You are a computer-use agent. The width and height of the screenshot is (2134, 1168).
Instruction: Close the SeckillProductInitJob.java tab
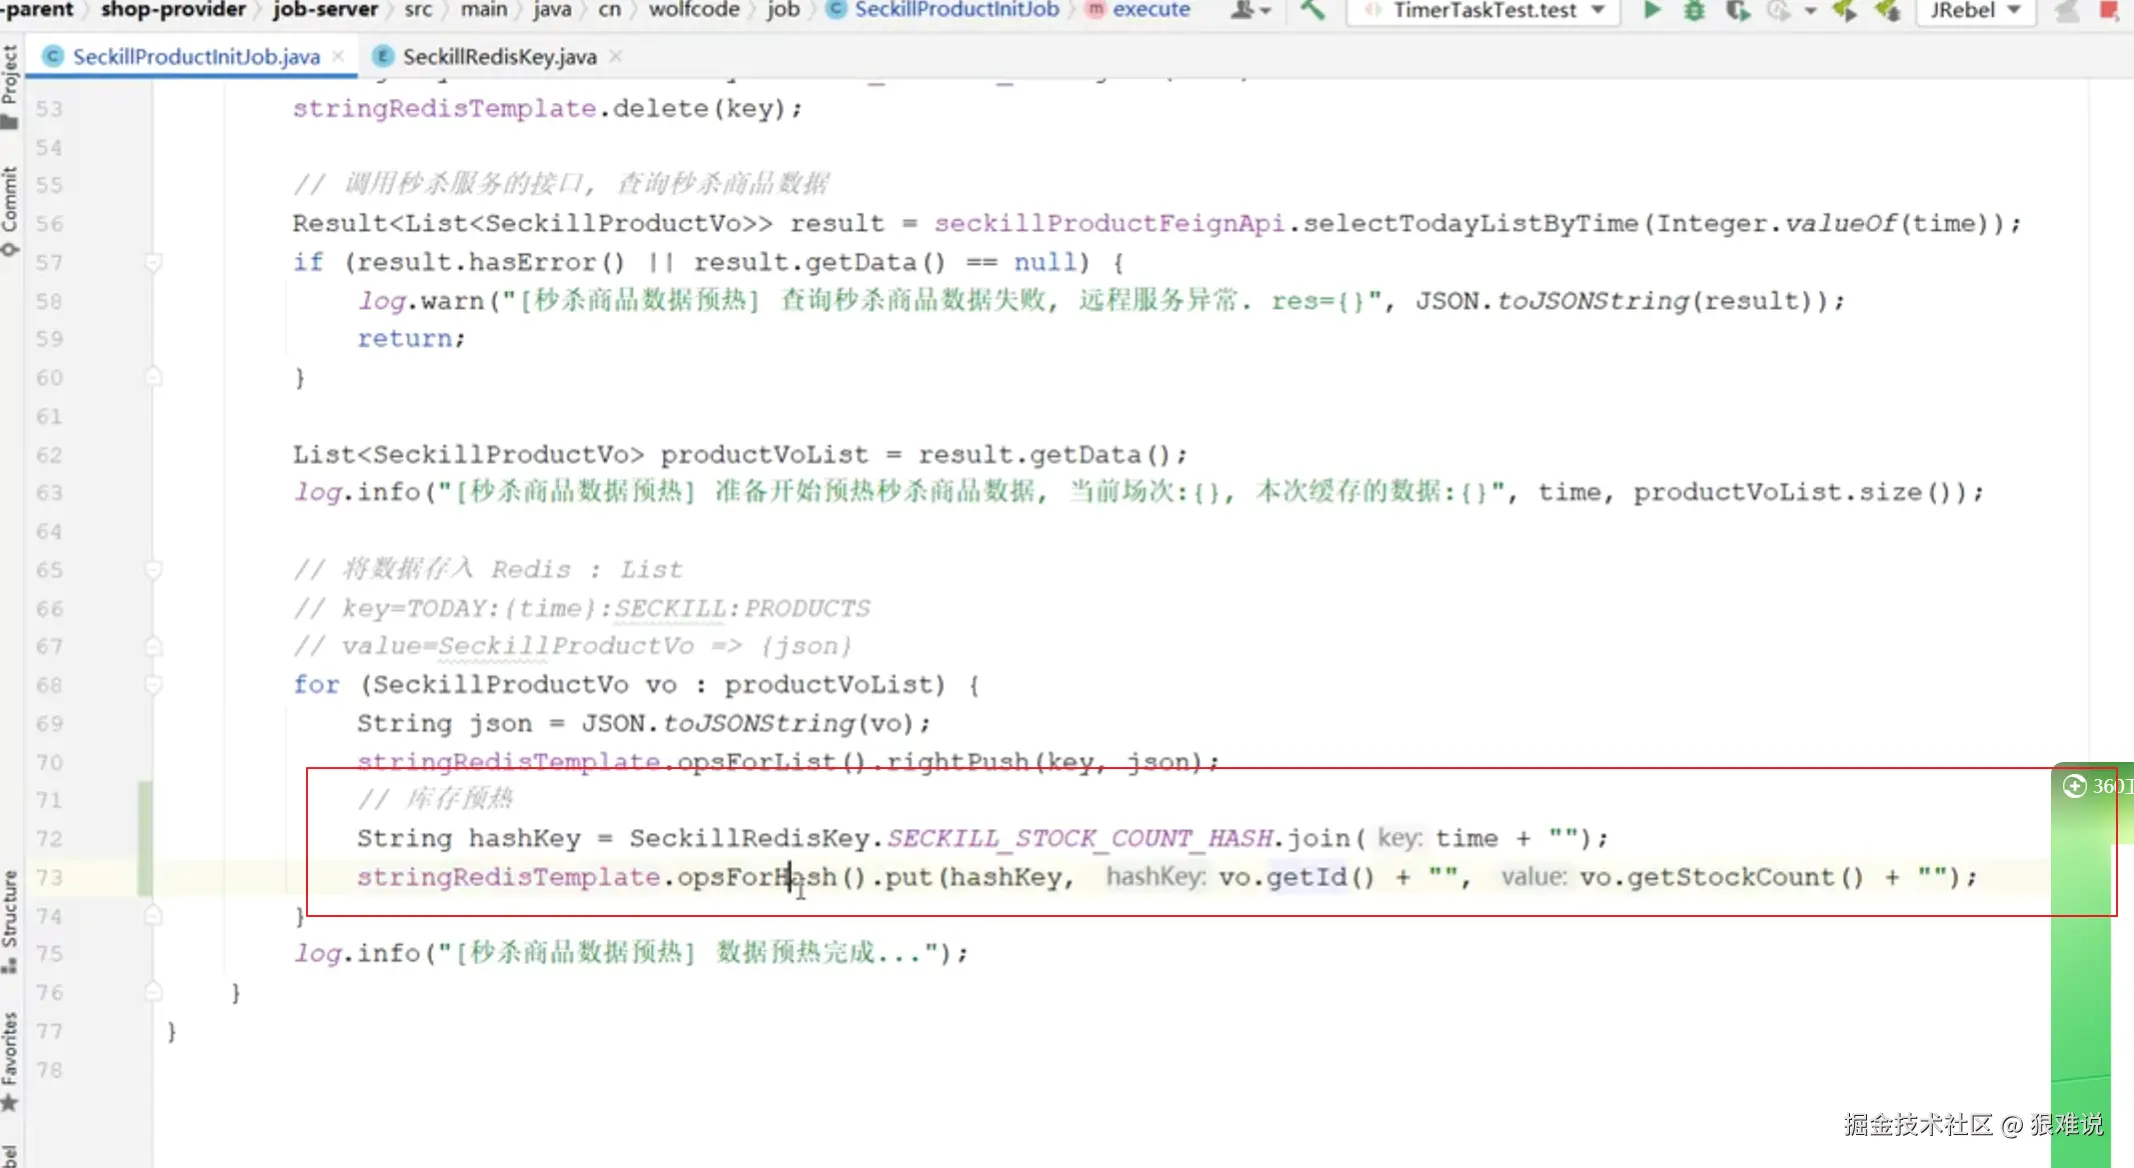[339, 56]
